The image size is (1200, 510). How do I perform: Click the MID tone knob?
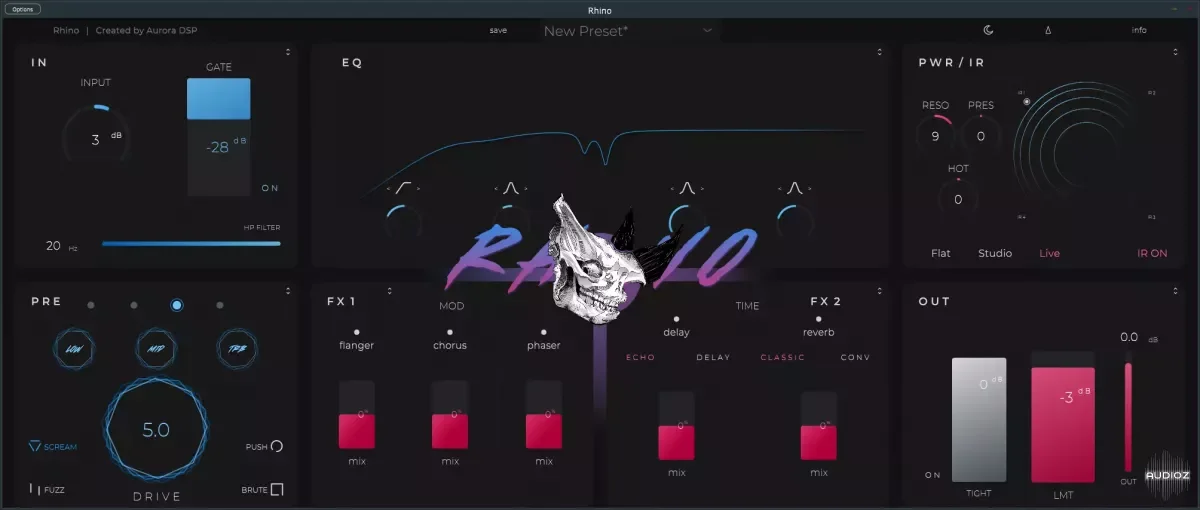[156, 350]
